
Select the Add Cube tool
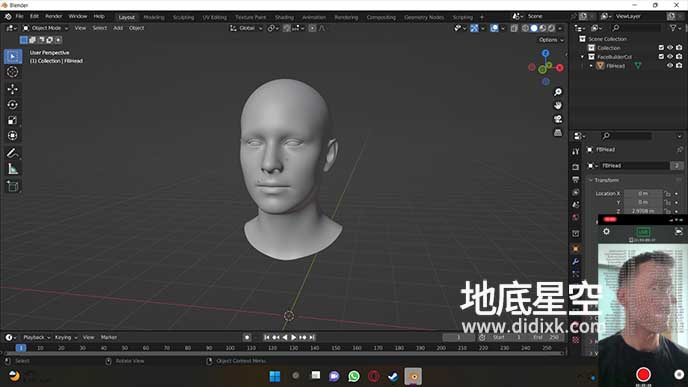click(x=13, y=186)
